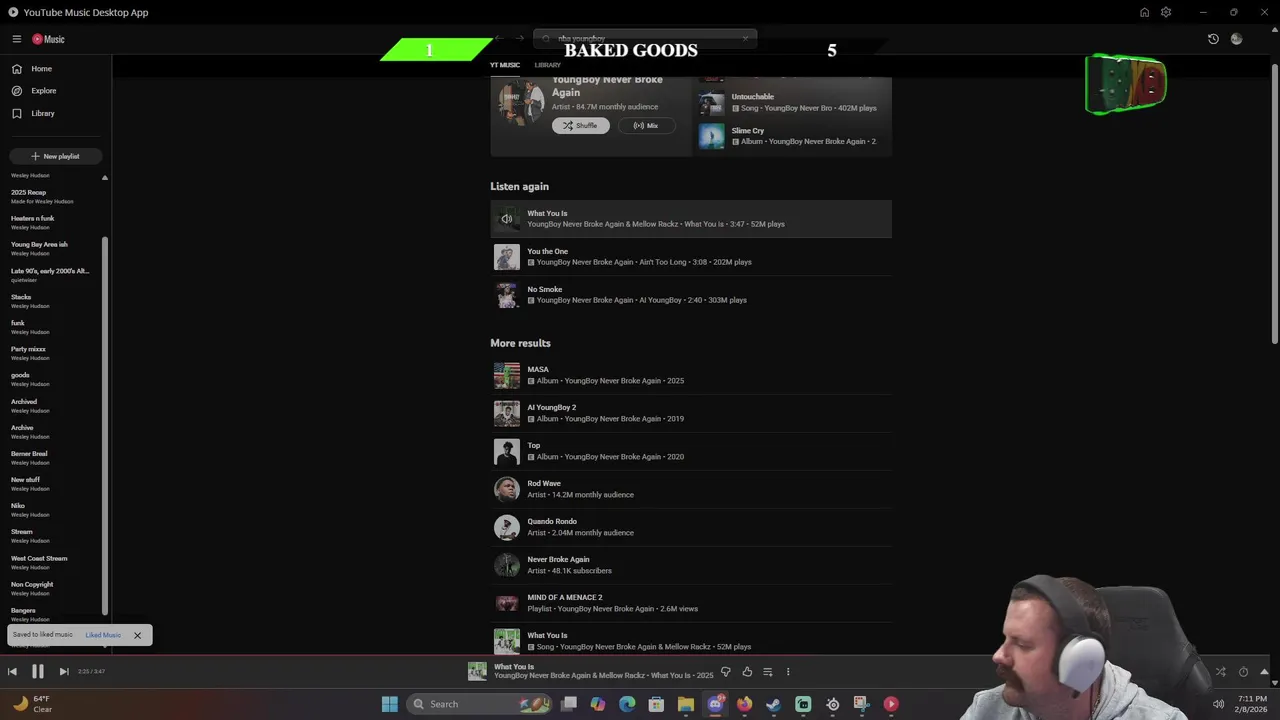Viewport: 1280px width, 720px height.
Task: Open the Rod Wave artist page
Action: pyautogui.click(x=691, y=489)
